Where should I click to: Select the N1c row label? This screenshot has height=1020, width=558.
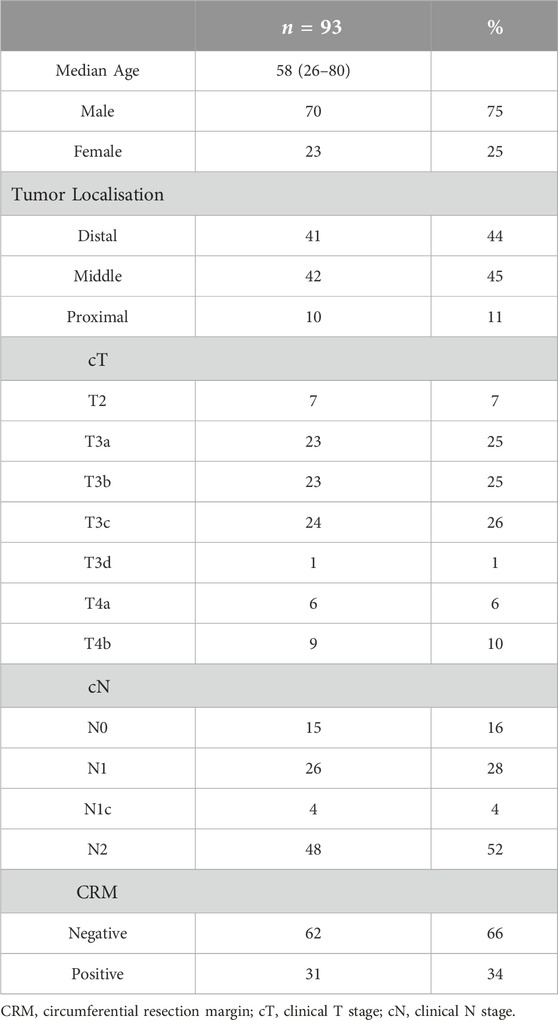click(x=98, y=809)
